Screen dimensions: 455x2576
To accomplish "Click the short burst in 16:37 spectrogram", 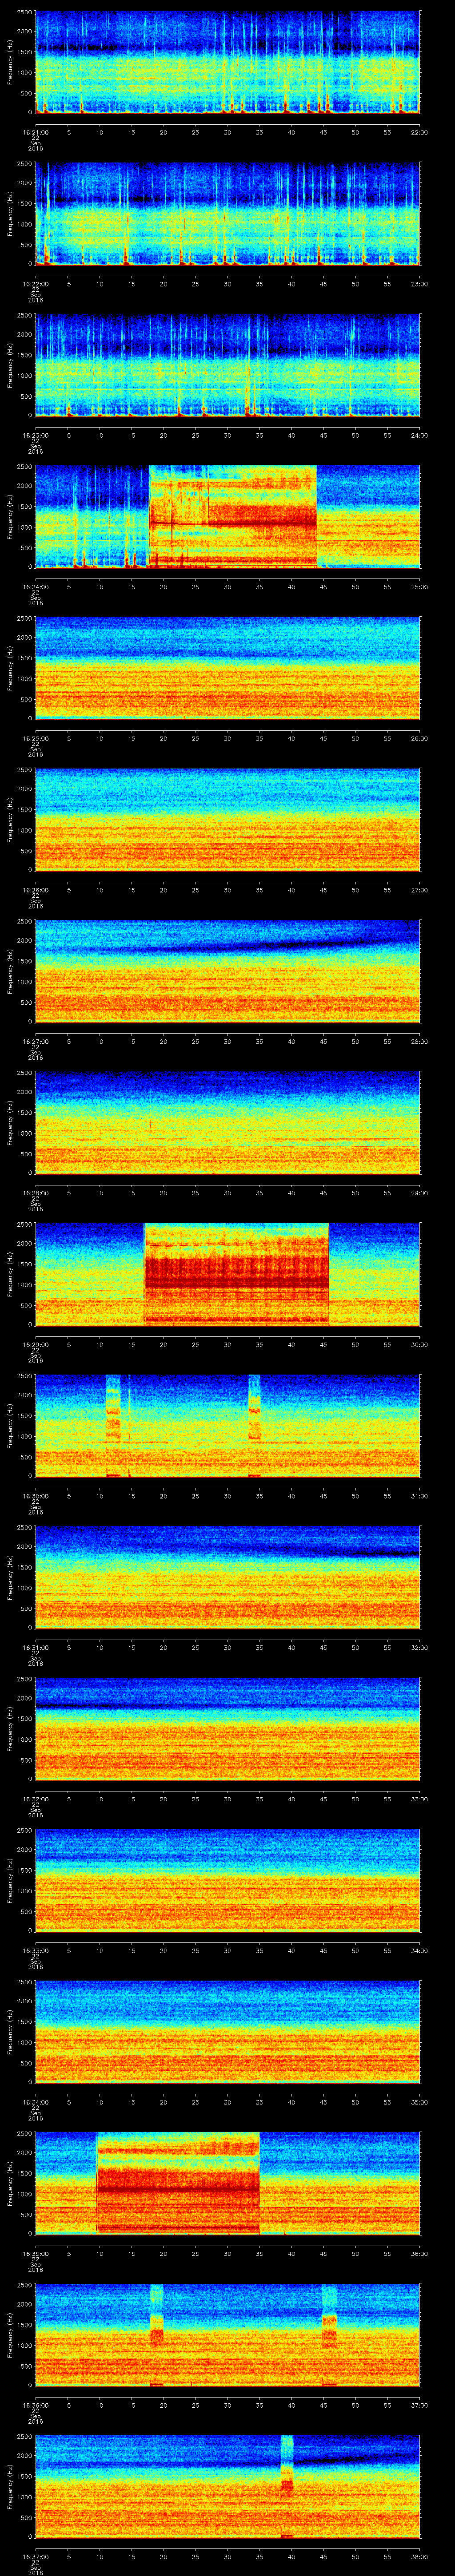I will [287, 2484].
